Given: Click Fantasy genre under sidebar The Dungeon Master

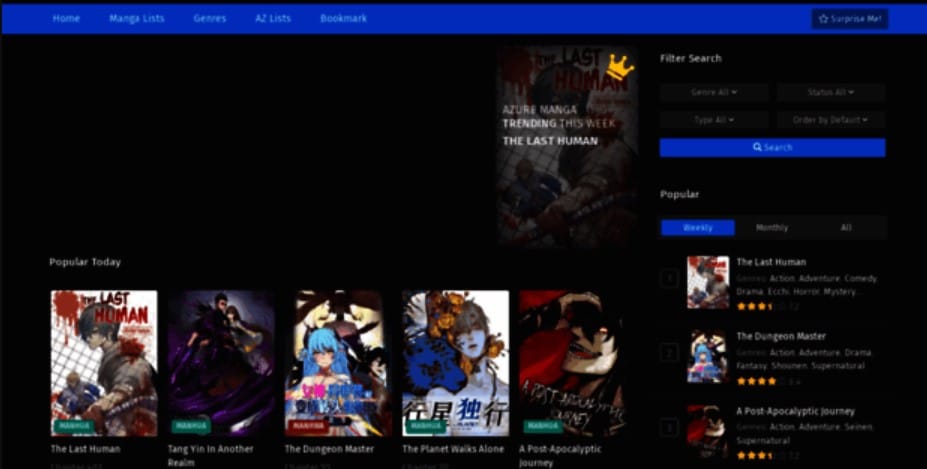Looking at the screenshot, I should pos(751,366).
